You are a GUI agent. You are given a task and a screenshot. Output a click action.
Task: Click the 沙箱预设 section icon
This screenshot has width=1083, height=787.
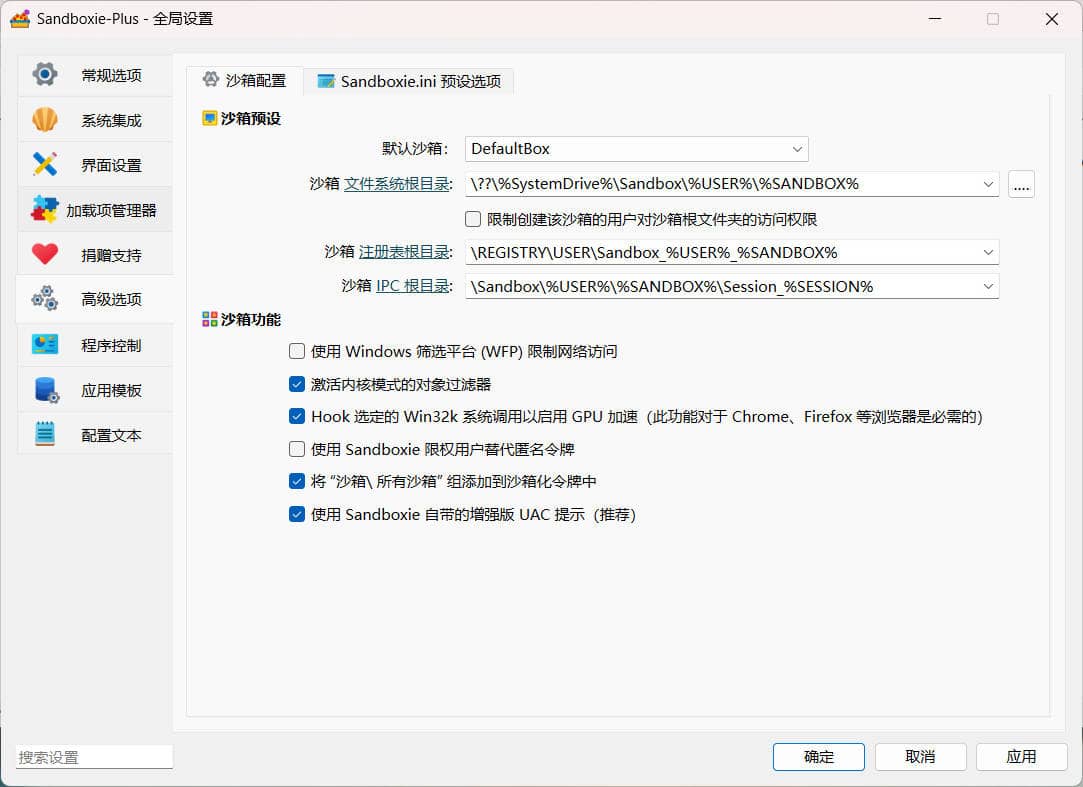209,118
